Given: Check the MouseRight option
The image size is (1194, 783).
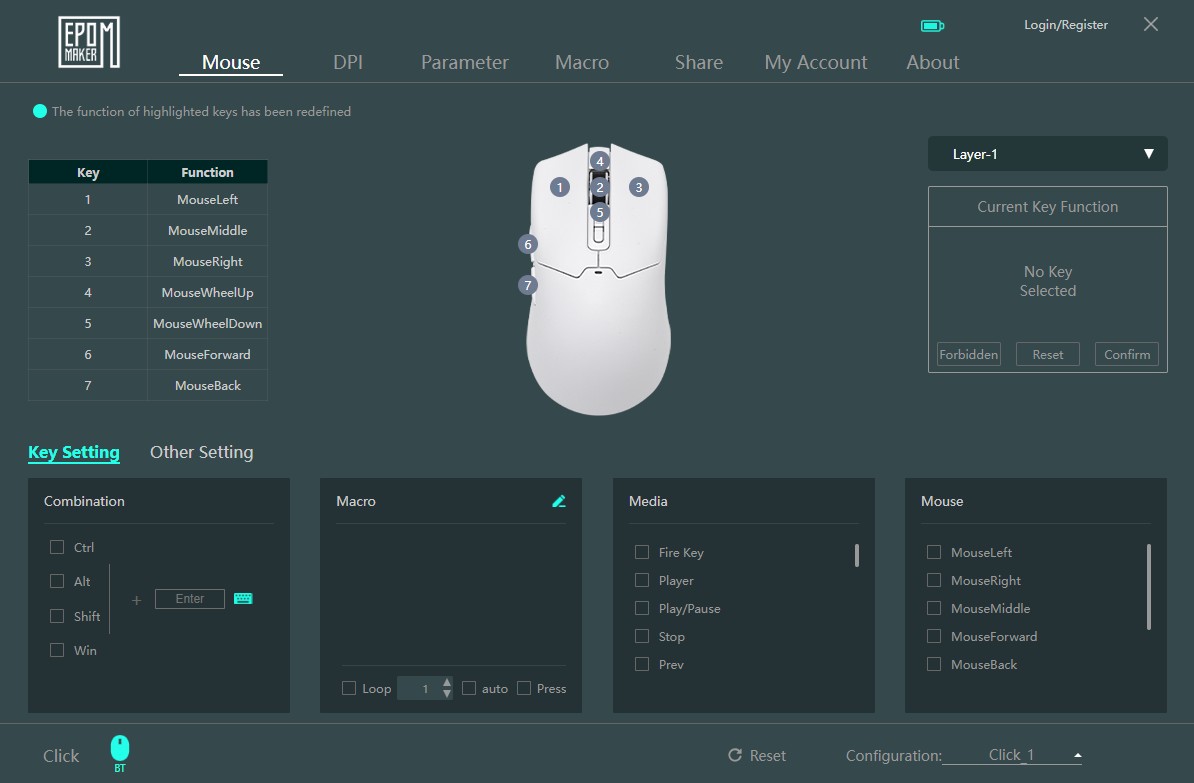Looking at the screenshot, I should tap(934, 580).
